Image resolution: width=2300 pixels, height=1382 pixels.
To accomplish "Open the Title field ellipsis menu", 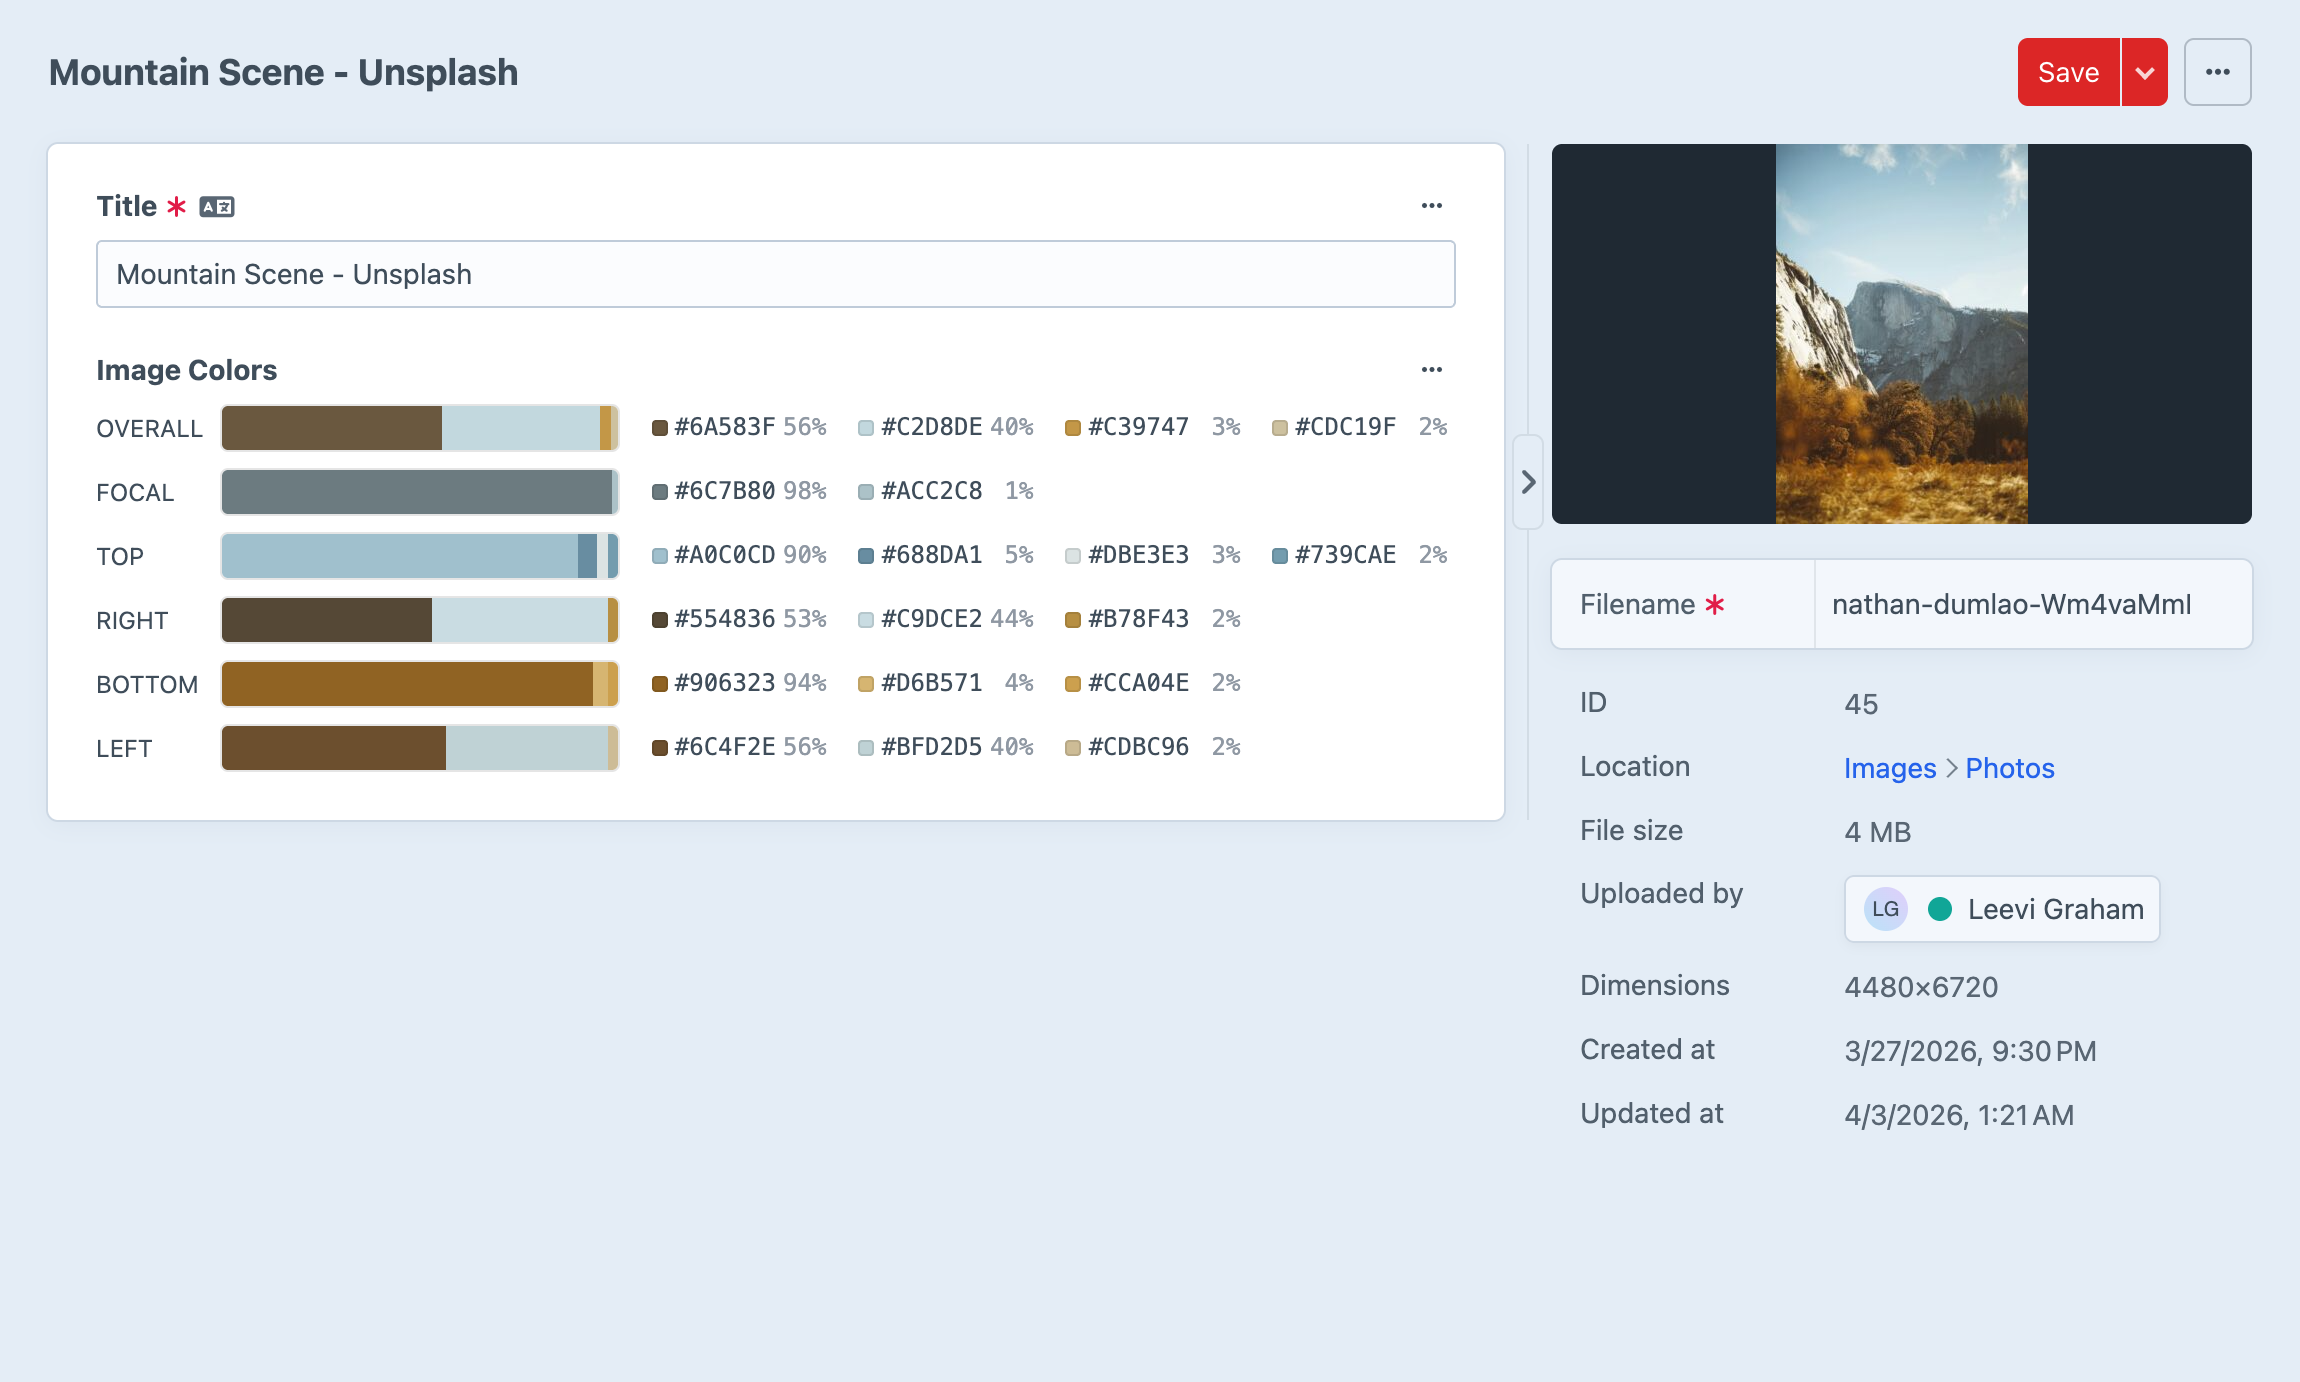I will pyautogui.click(x=1432, y=205).
